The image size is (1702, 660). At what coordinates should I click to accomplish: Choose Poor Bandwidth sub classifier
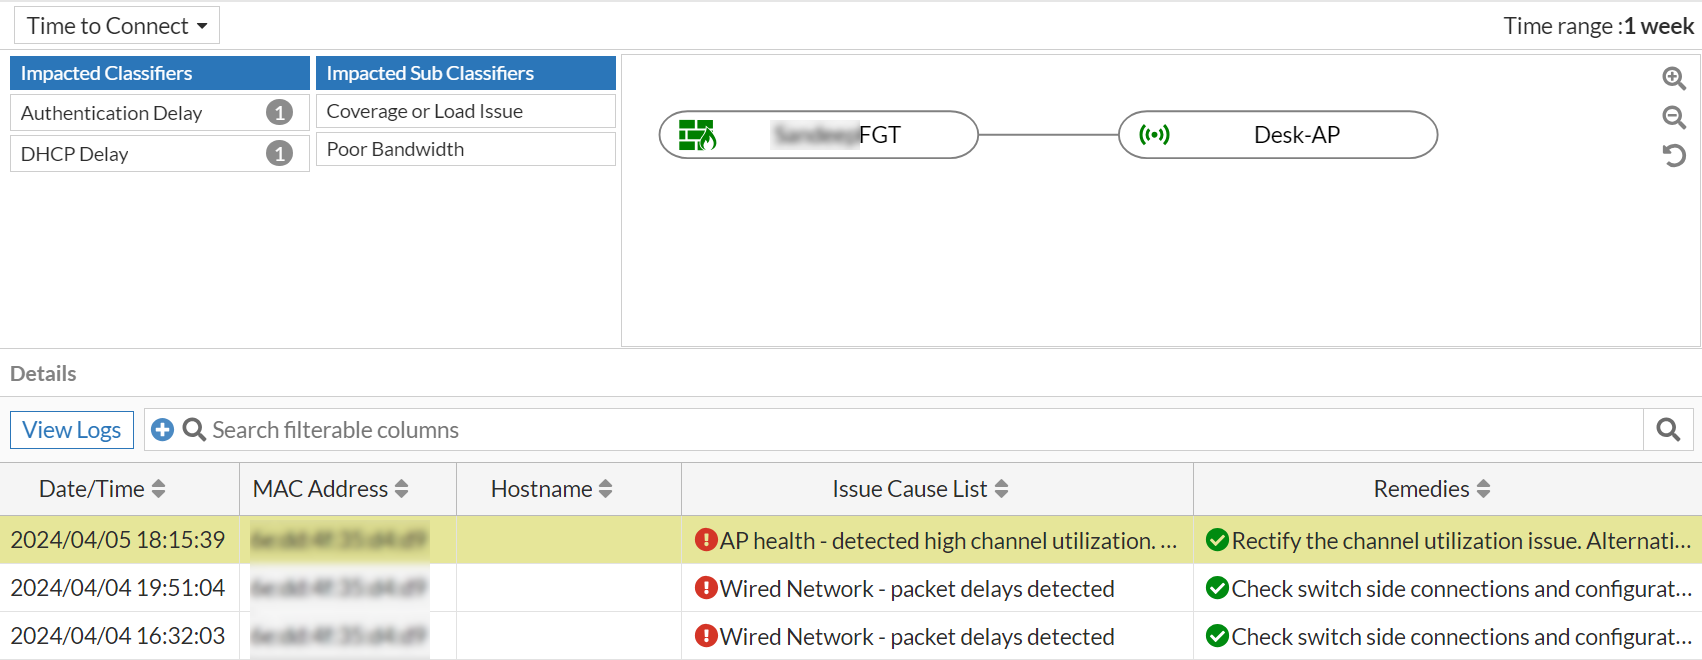pos(465,149)
